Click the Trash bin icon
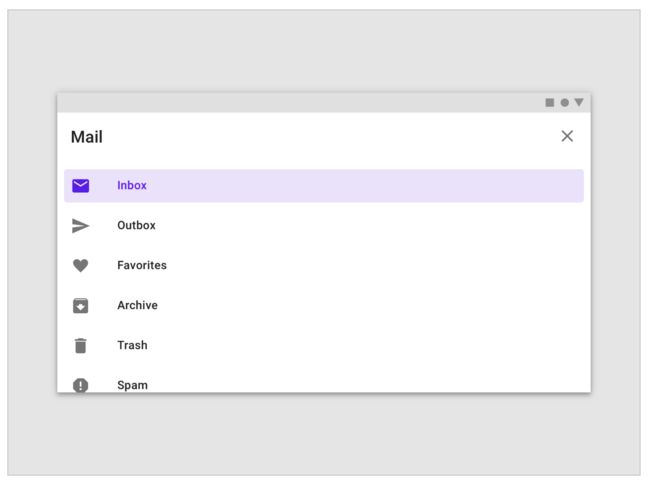 [80, 346]
